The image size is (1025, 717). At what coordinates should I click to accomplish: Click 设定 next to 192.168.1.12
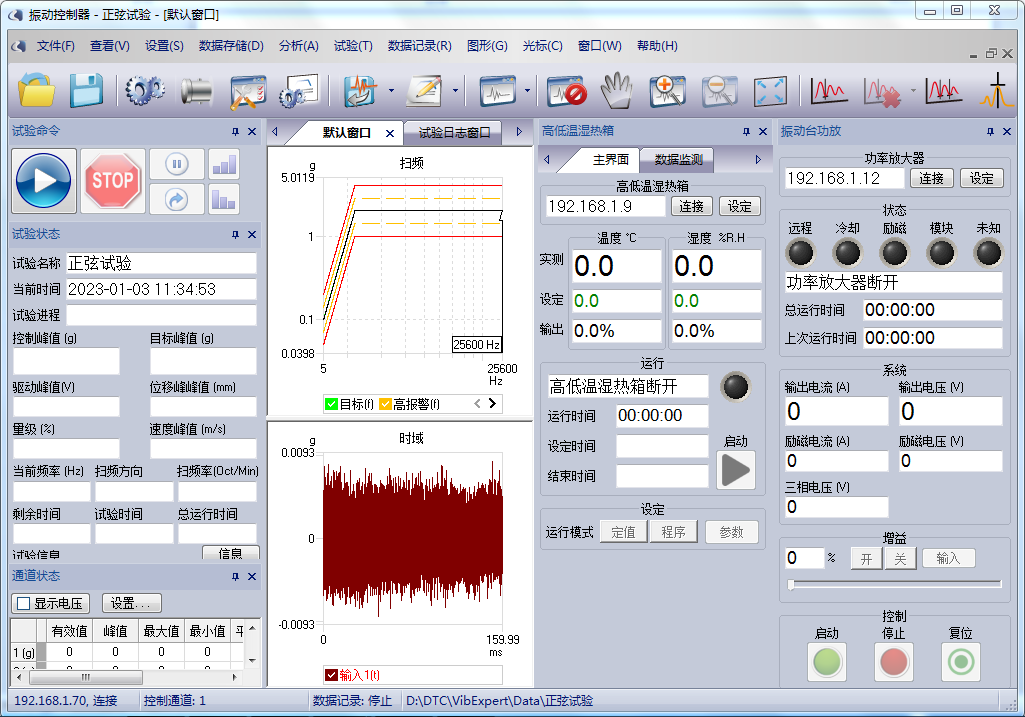pyautogui.click(x=981, y=178)
